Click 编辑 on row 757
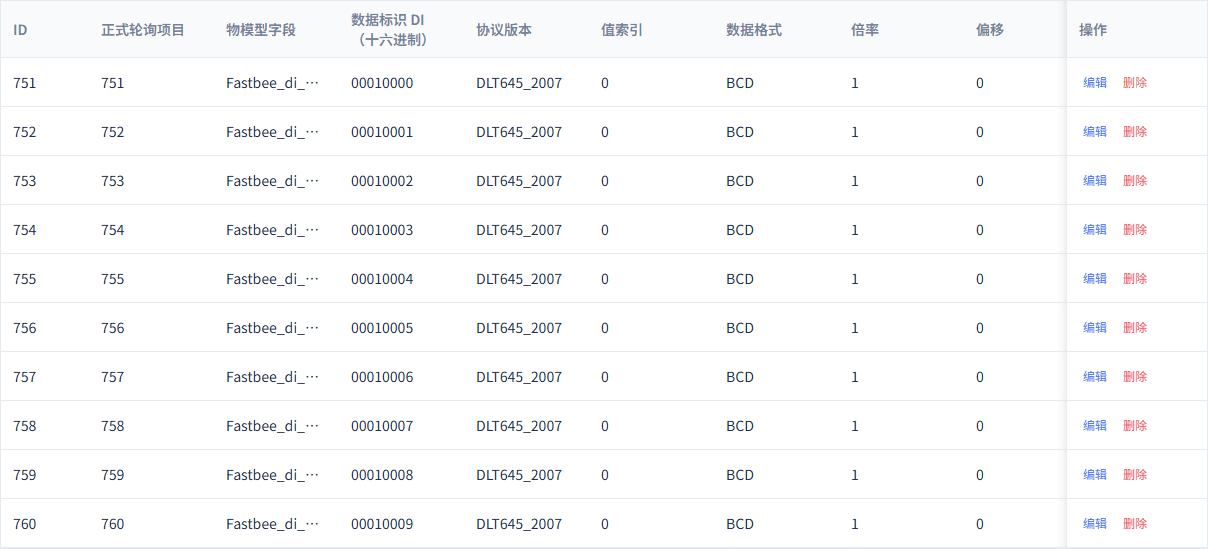Image resolution: width=1208 pixels, height=549 pixels. (x=1095, y=377)
